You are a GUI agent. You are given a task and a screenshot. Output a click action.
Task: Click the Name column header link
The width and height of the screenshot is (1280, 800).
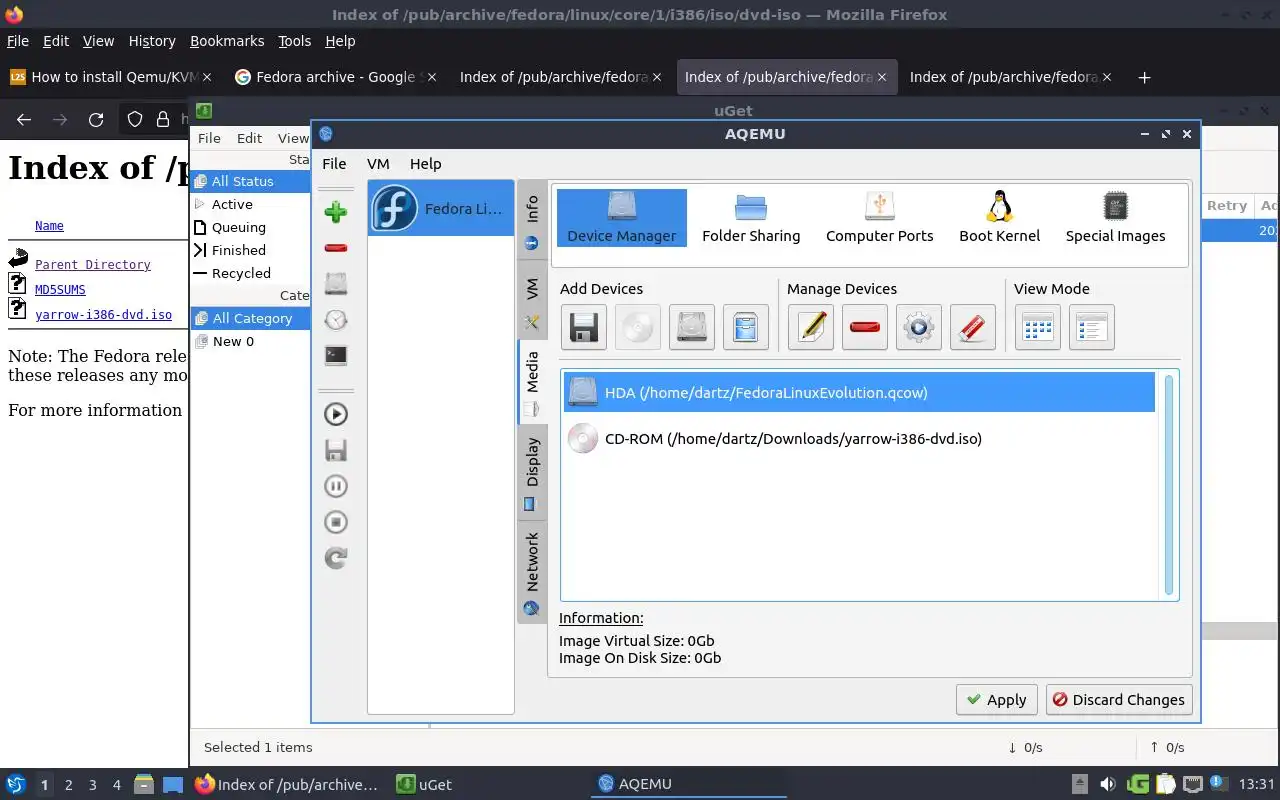pyautogui.click(x=49, y=226)
